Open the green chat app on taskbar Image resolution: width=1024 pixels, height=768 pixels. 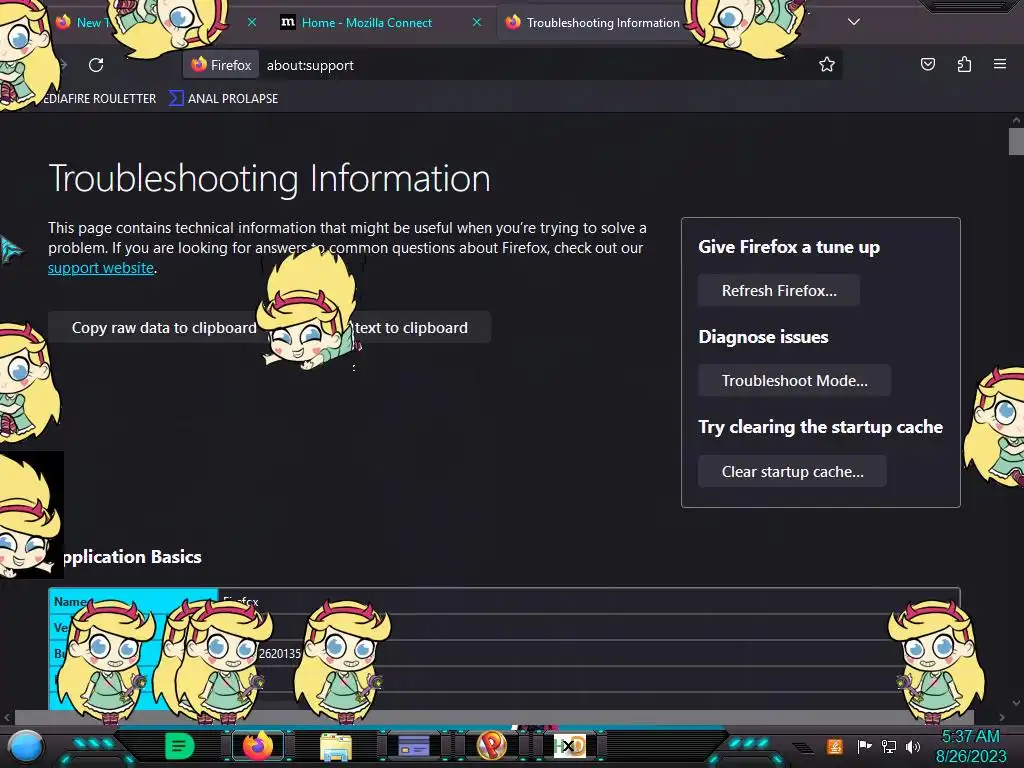pyautogui.click(x=179, y=746)
